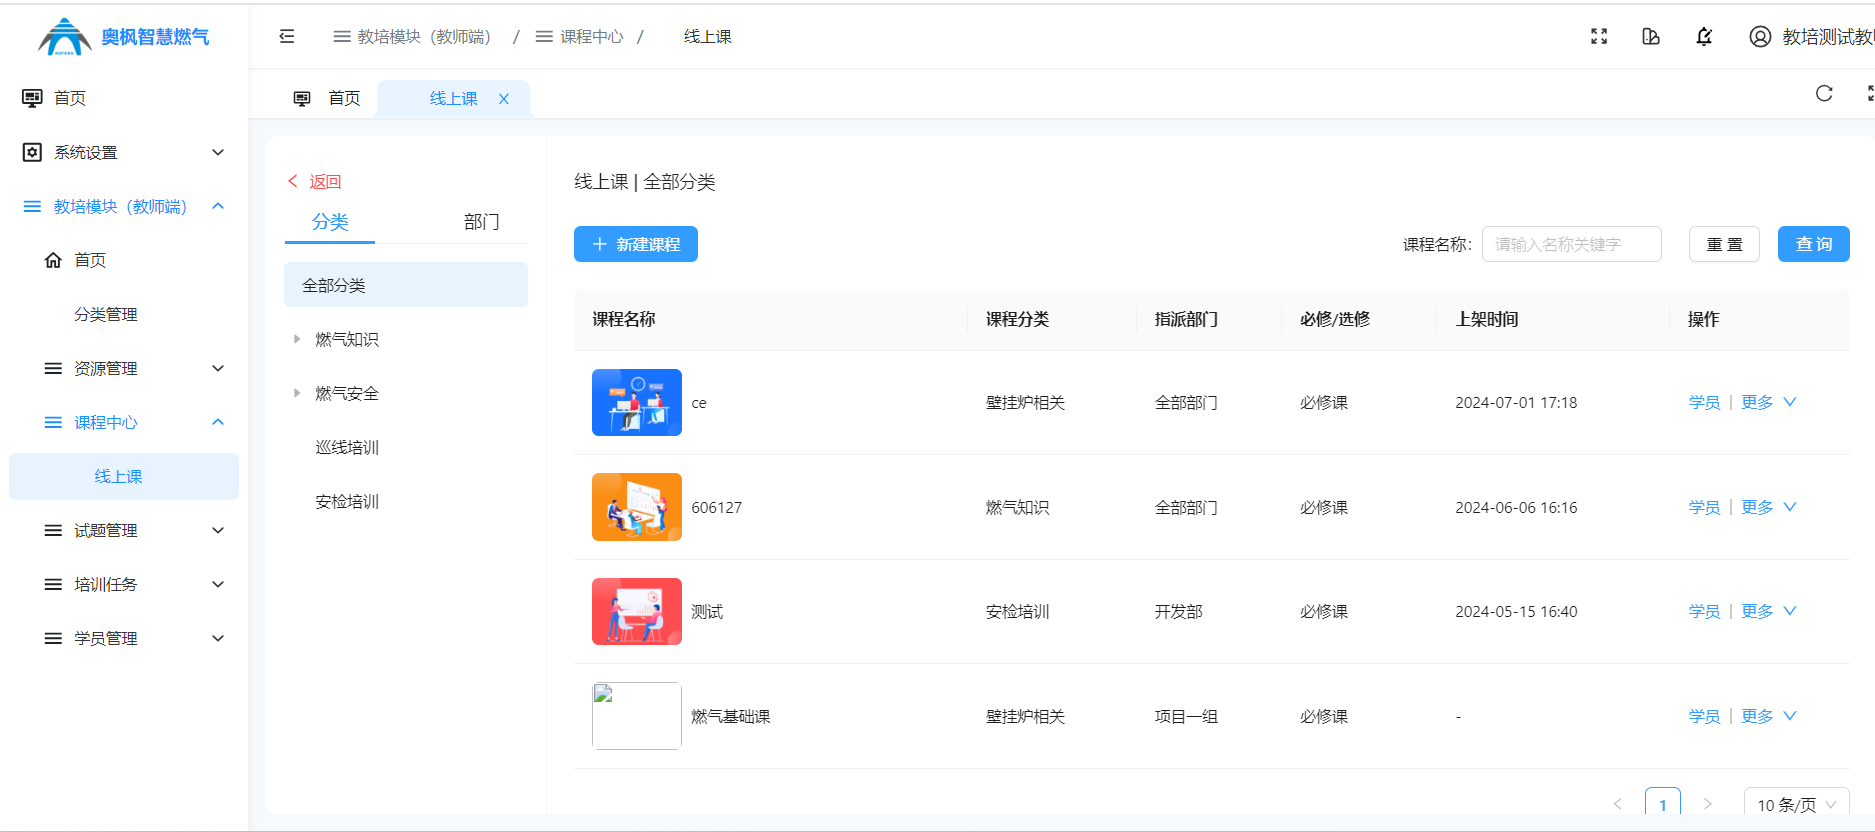Click the home icon under 教培模块
The image size is (1875, 832).
53,260
